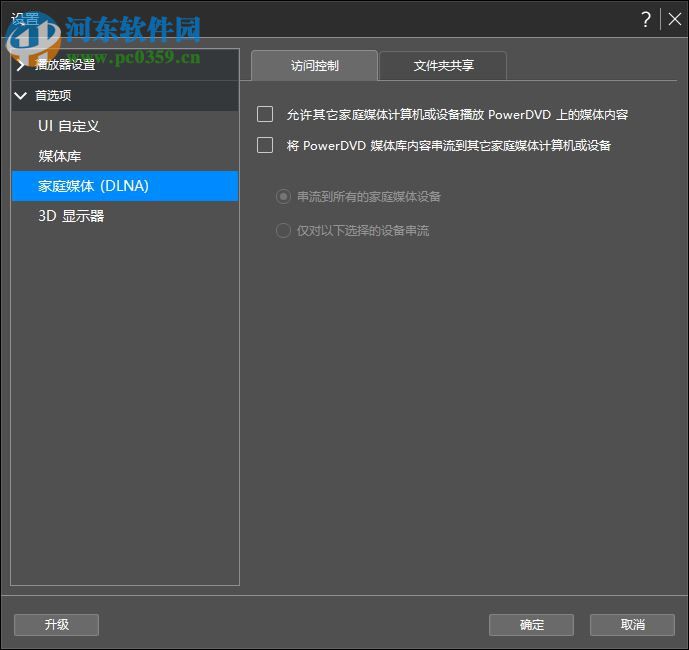
Task: Select 媒体库 in the sidebar
Action: coord(125,156)
